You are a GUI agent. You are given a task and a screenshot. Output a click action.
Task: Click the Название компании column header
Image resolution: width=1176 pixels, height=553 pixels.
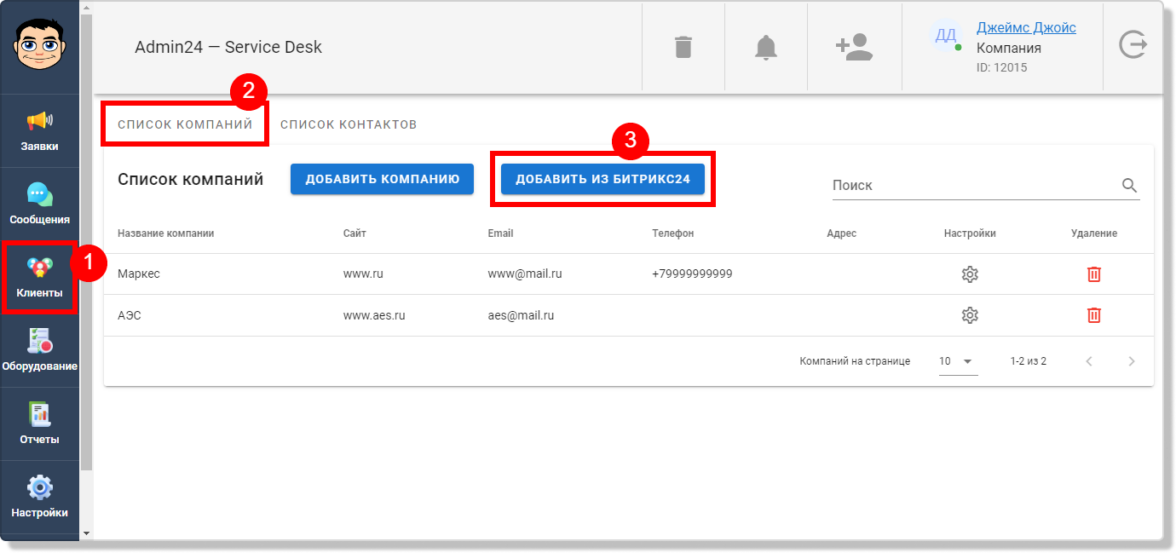coord(166,233)
